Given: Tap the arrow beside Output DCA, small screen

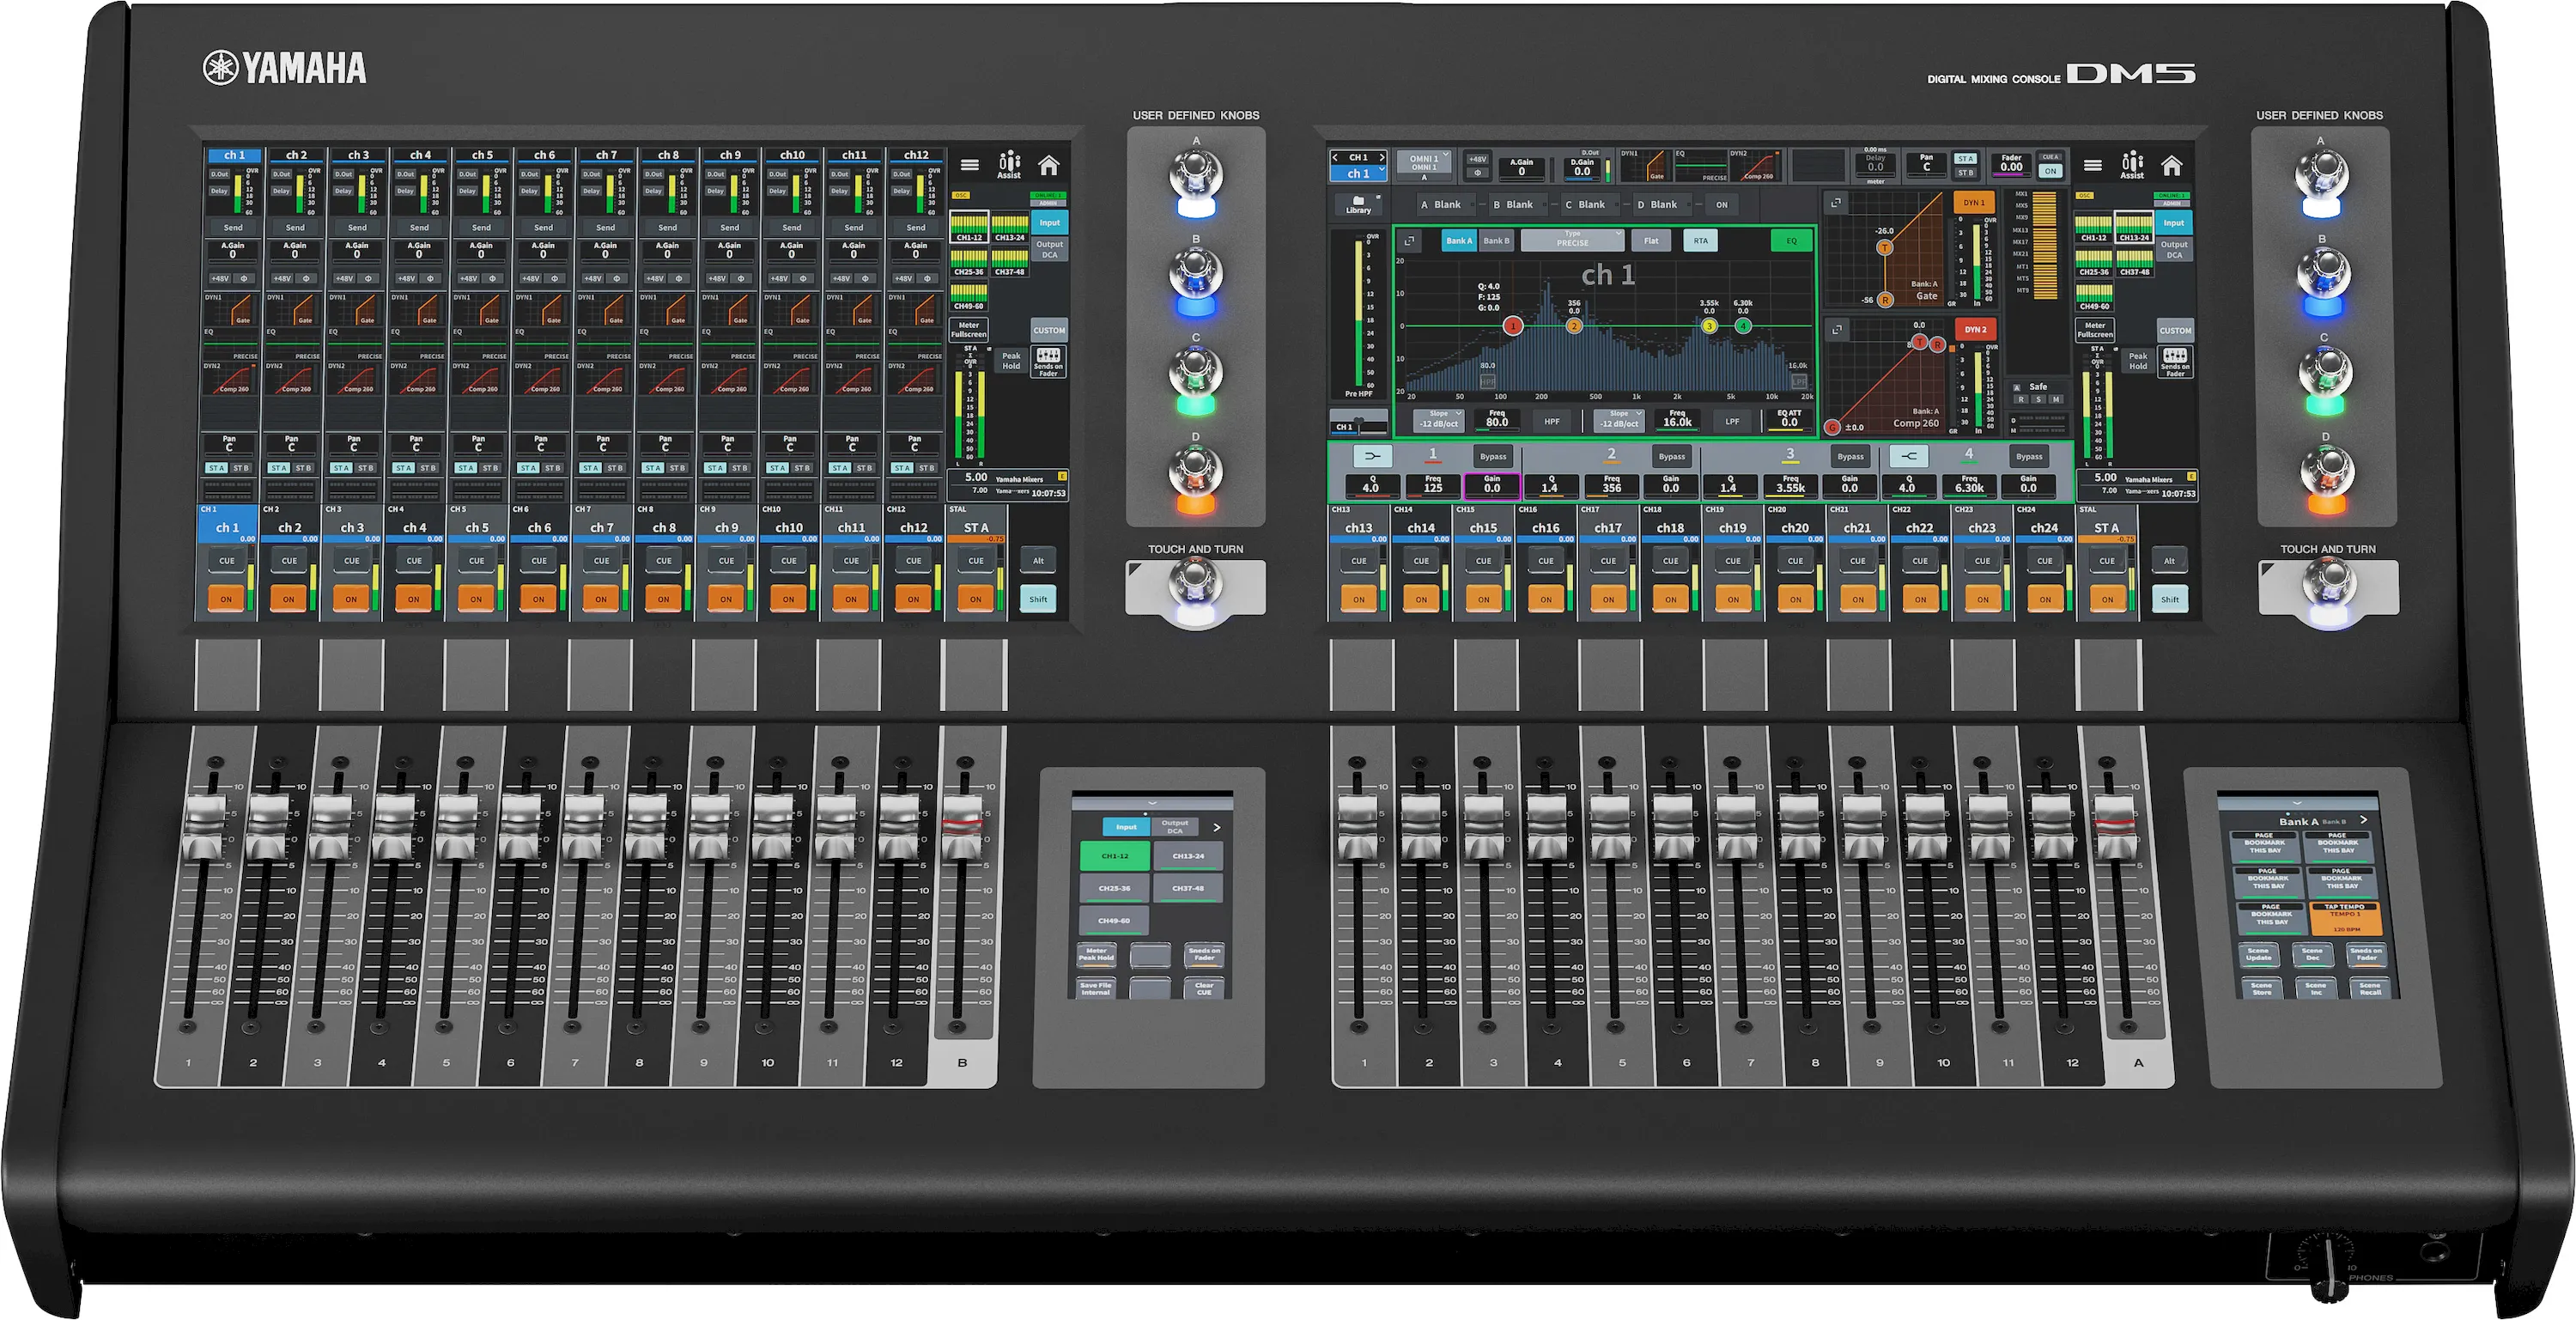Looking at the screenshot, I should [x=1217, y=827].
